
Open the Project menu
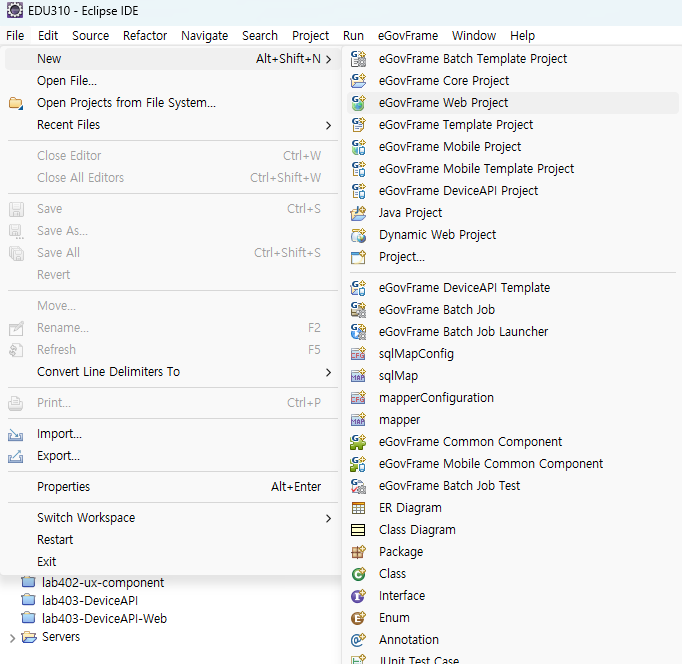pos(310,36)
